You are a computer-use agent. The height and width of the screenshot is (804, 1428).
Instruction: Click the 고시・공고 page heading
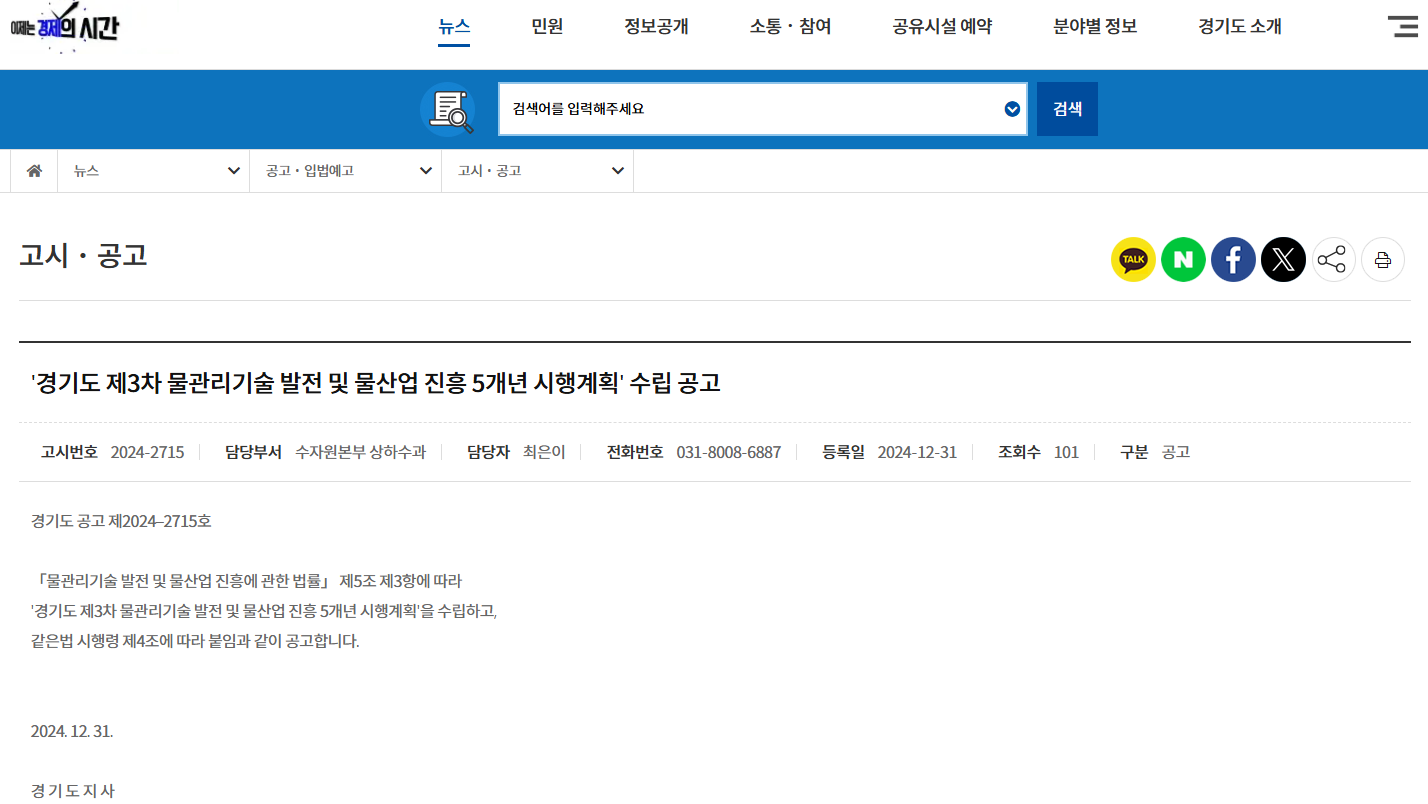click(x=83, y=255)
